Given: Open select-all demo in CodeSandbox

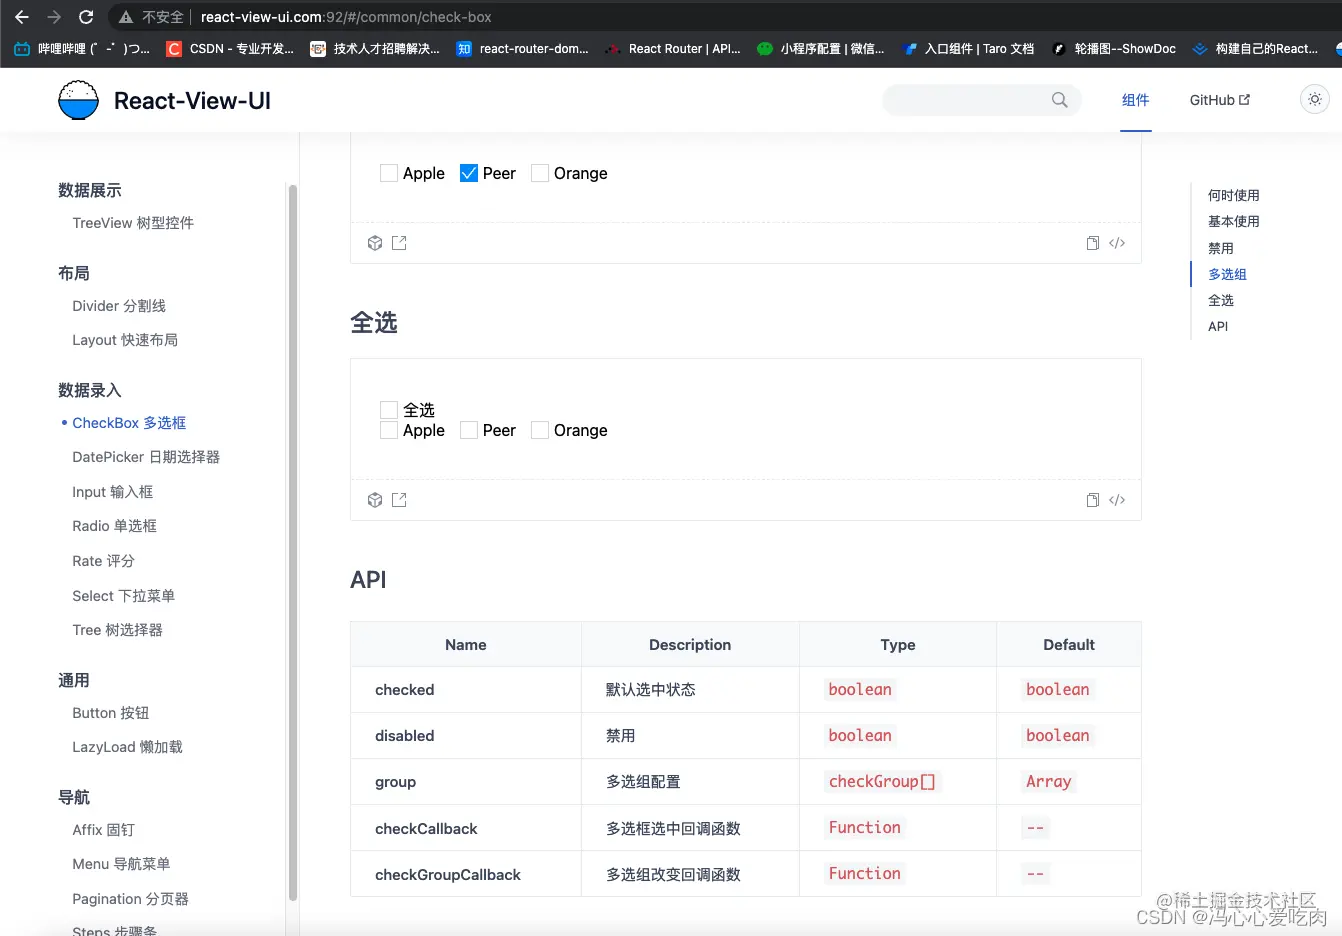Looking at the screenshot, I should coord(375,500).
